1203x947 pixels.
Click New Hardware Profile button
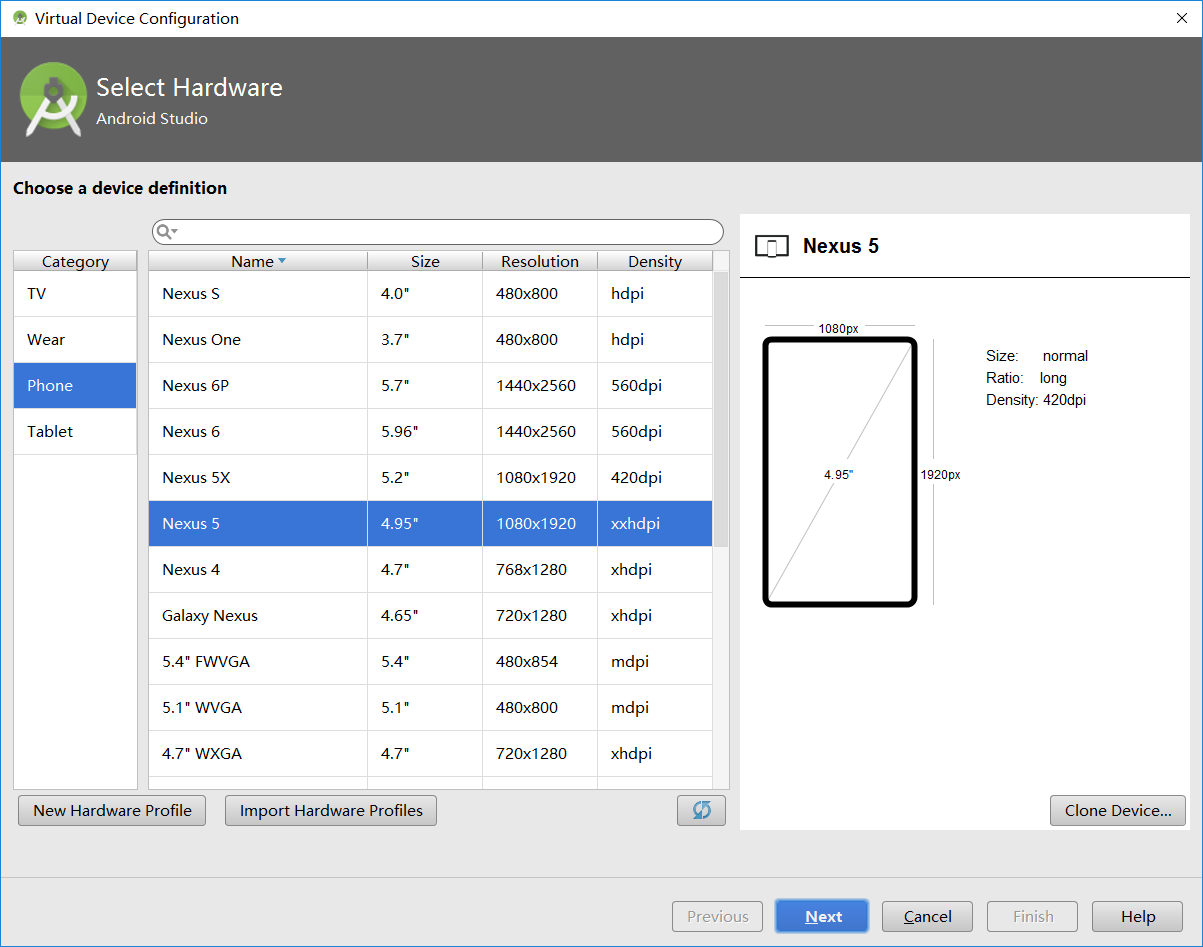[112, 810]
